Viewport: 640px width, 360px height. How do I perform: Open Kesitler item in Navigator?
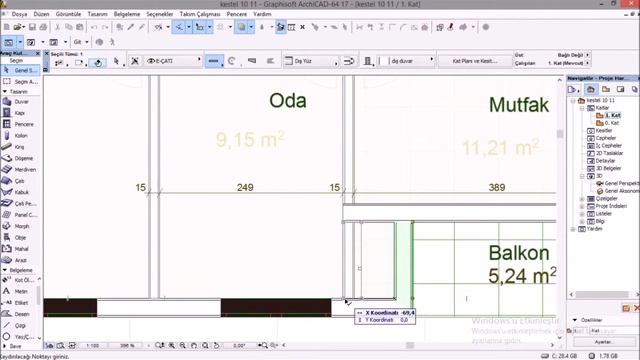pyautogui.click(x=600, y=131)
